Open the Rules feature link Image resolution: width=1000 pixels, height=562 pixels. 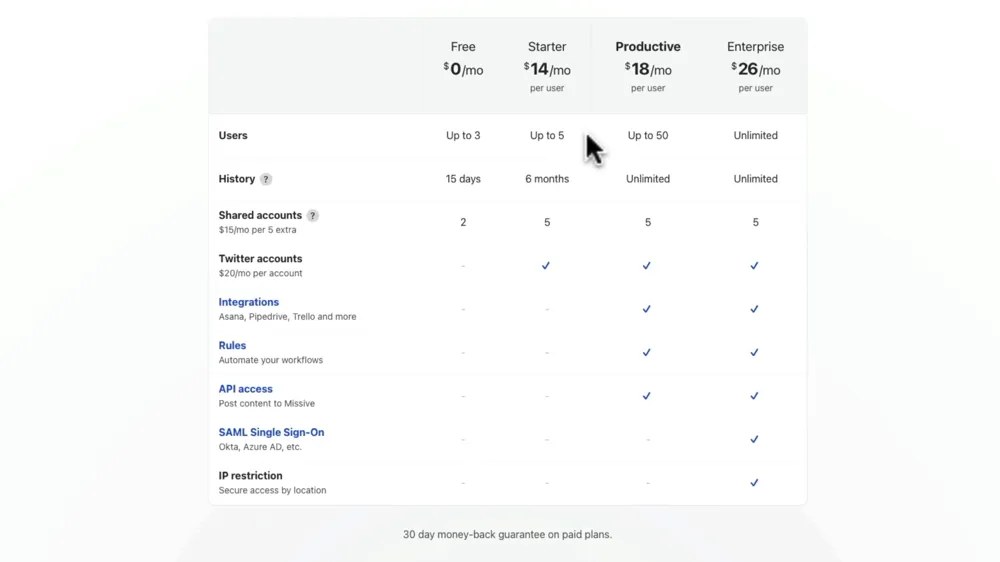(232, 345)
